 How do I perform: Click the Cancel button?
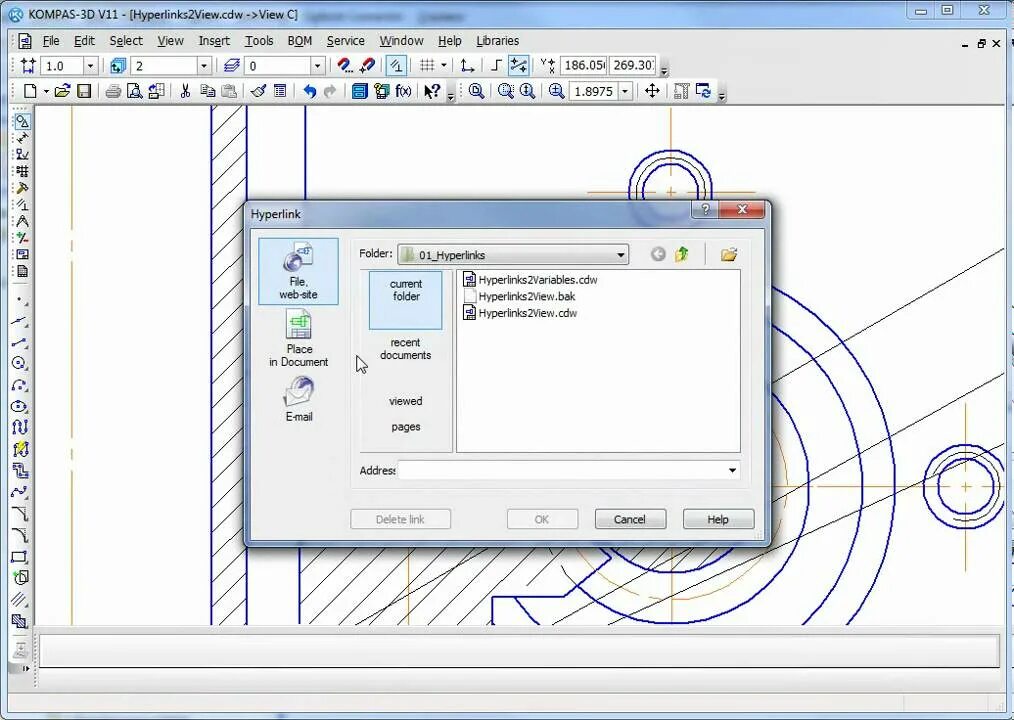coord(630,519)
